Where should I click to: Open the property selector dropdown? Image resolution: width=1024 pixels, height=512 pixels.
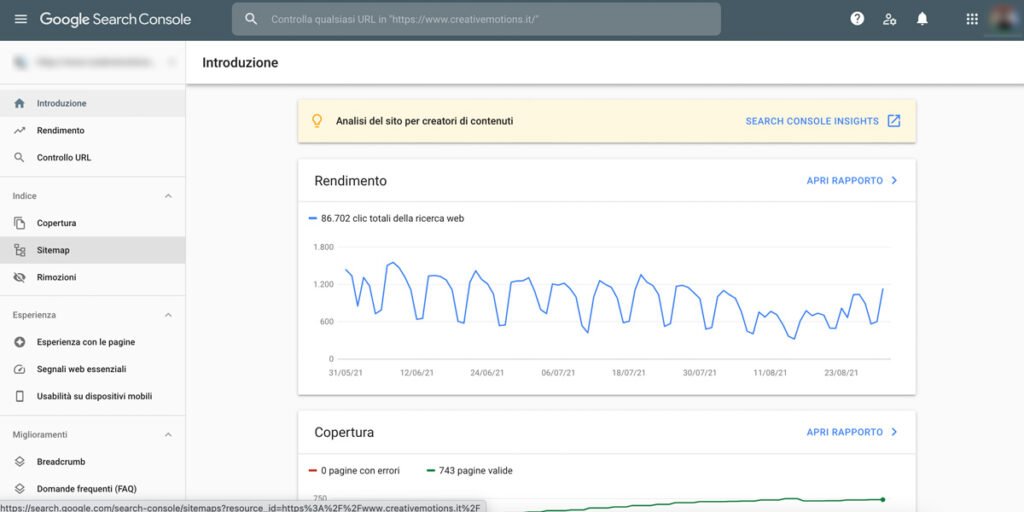[x=93, y=62]
